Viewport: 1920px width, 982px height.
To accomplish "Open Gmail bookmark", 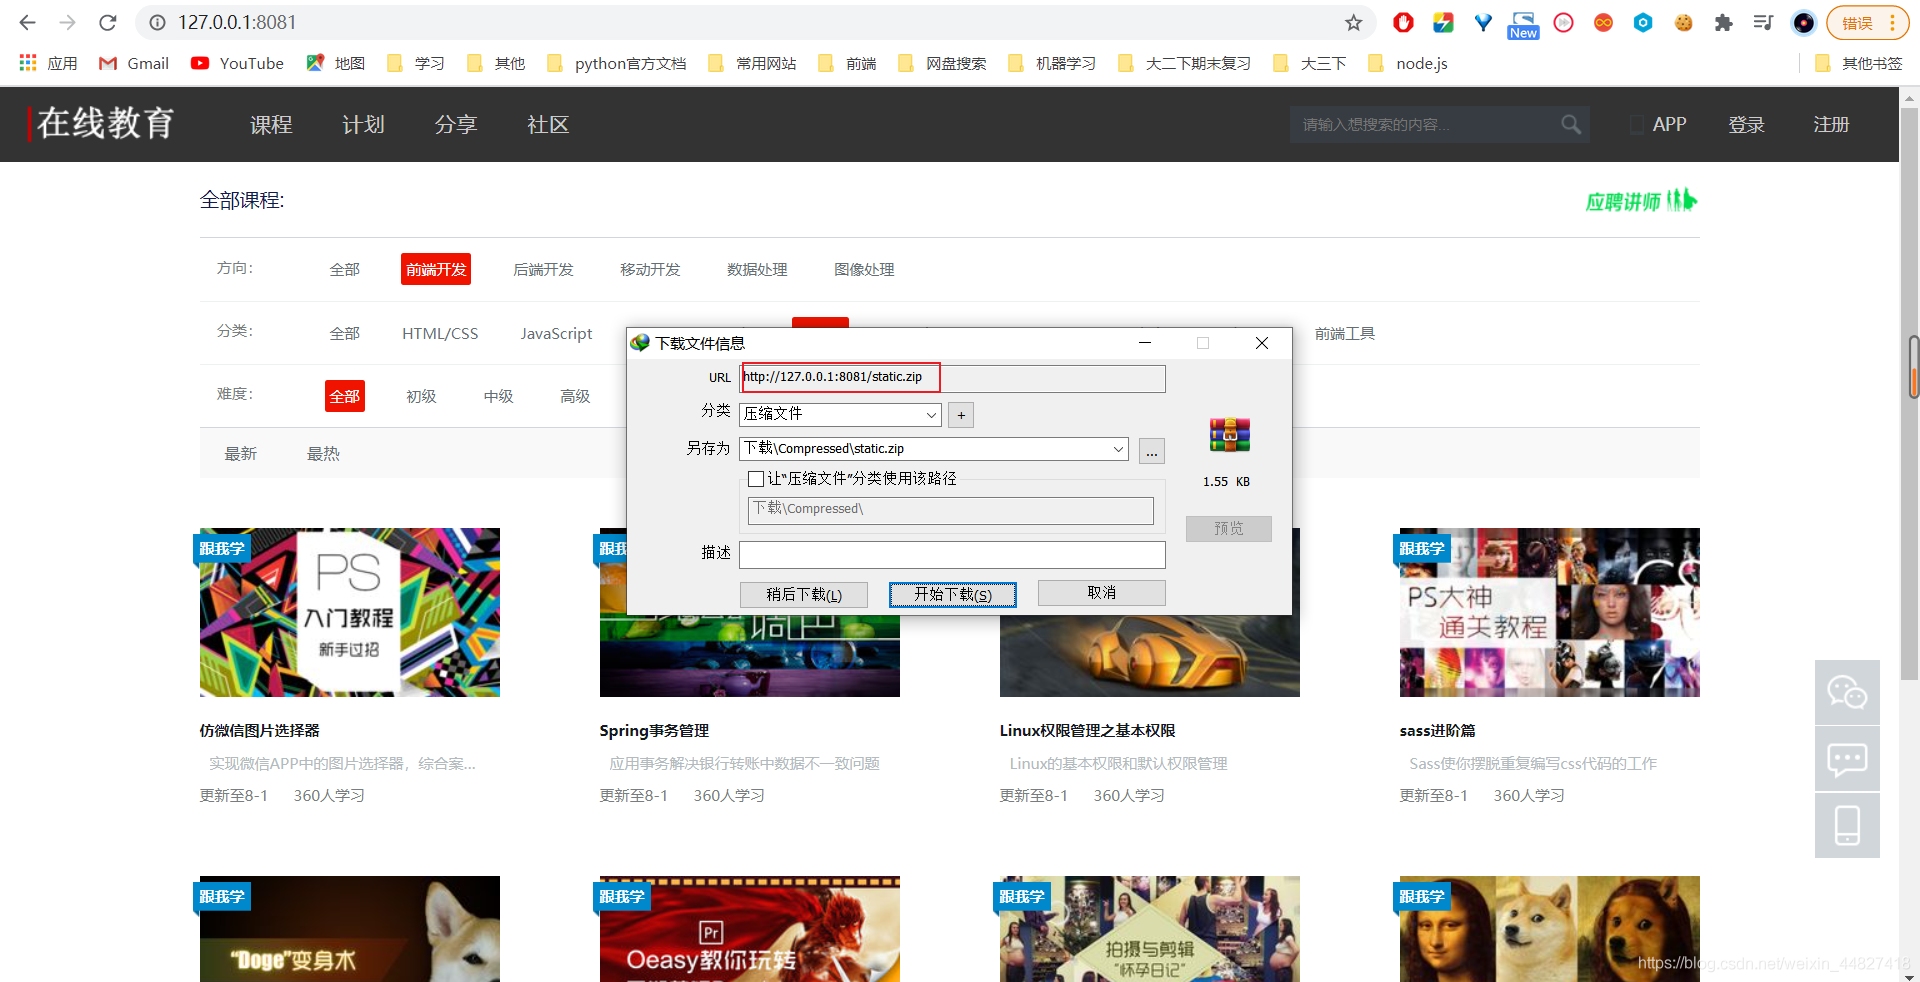I will (x=134, y=63).
